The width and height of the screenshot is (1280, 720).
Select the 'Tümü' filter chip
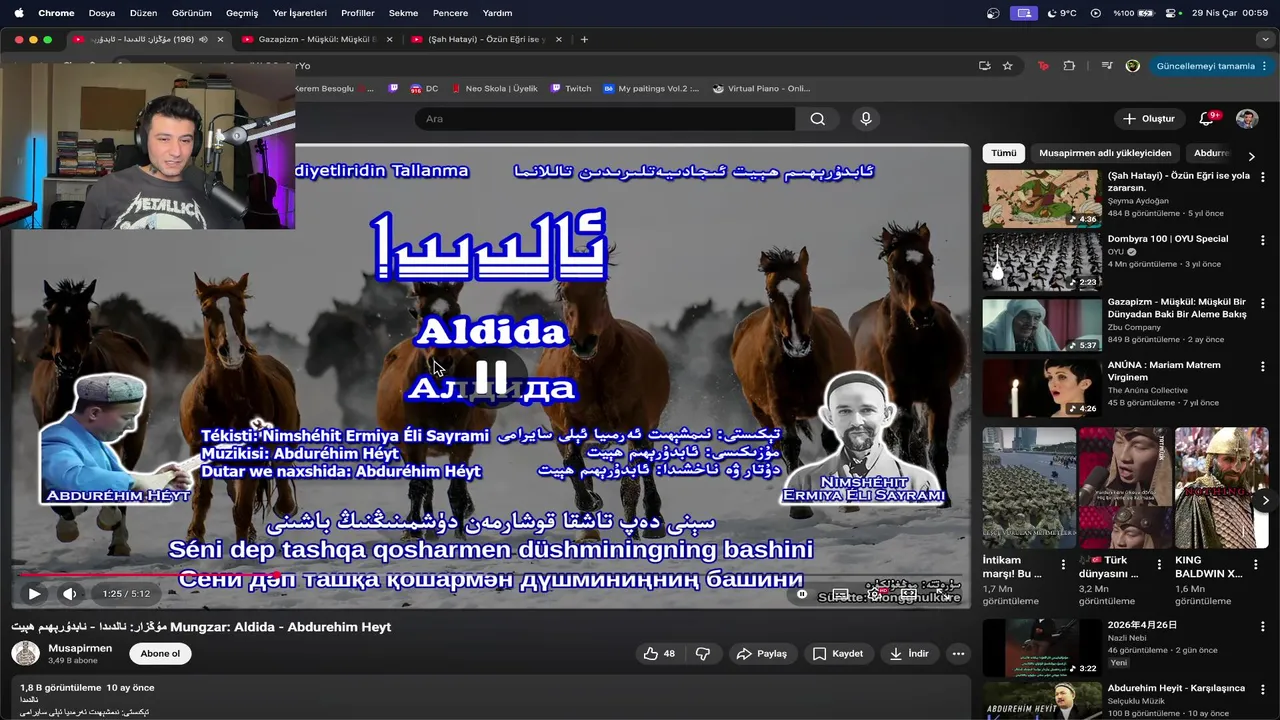1004,153
